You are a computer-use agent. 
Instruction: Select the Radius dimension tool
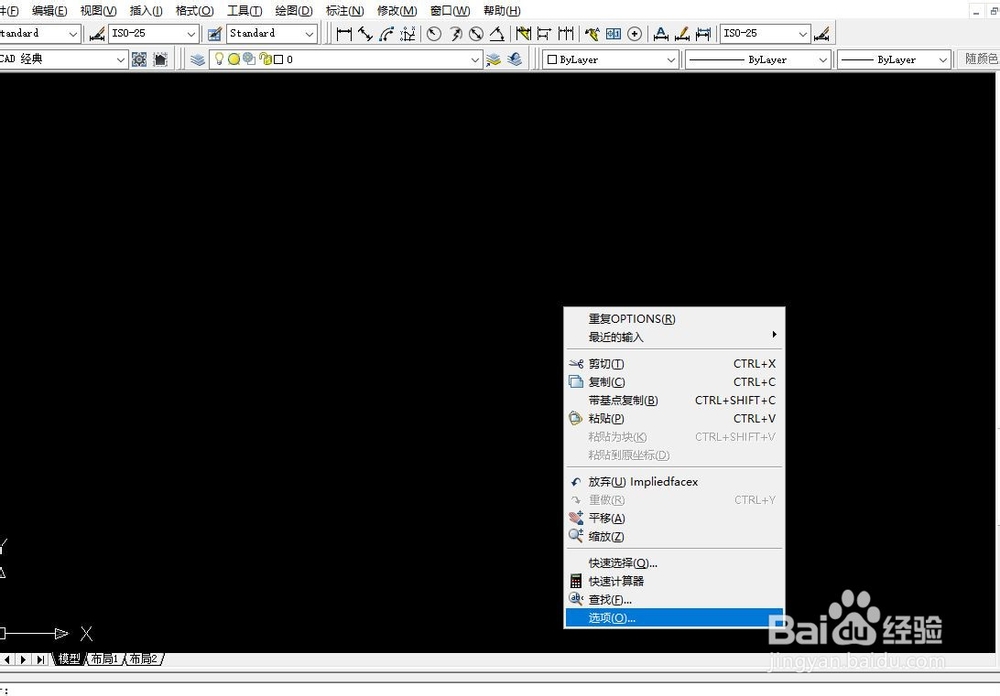tap(434, 33)
